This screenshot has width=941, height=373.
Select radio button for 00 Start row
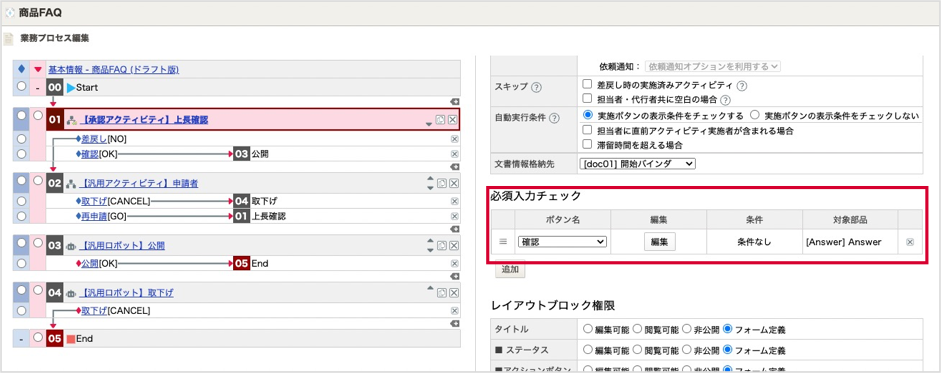tap(22, 87)
